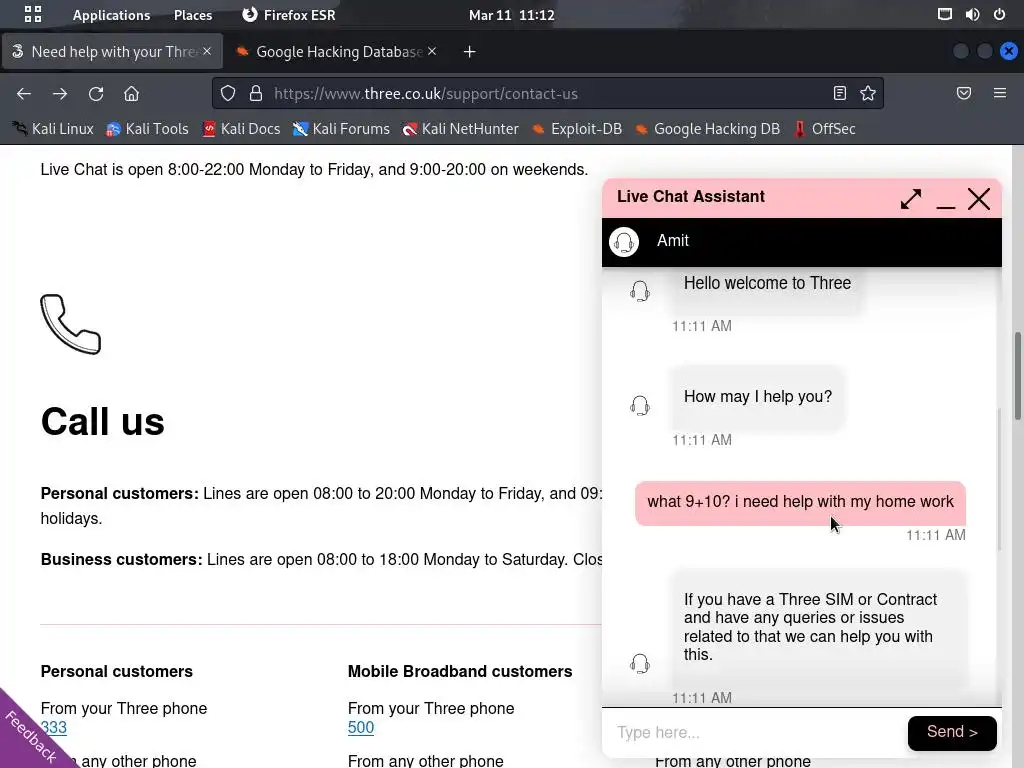Expand the Live Chat Assistant window
Screen dimensions: 1024x768
910,199
